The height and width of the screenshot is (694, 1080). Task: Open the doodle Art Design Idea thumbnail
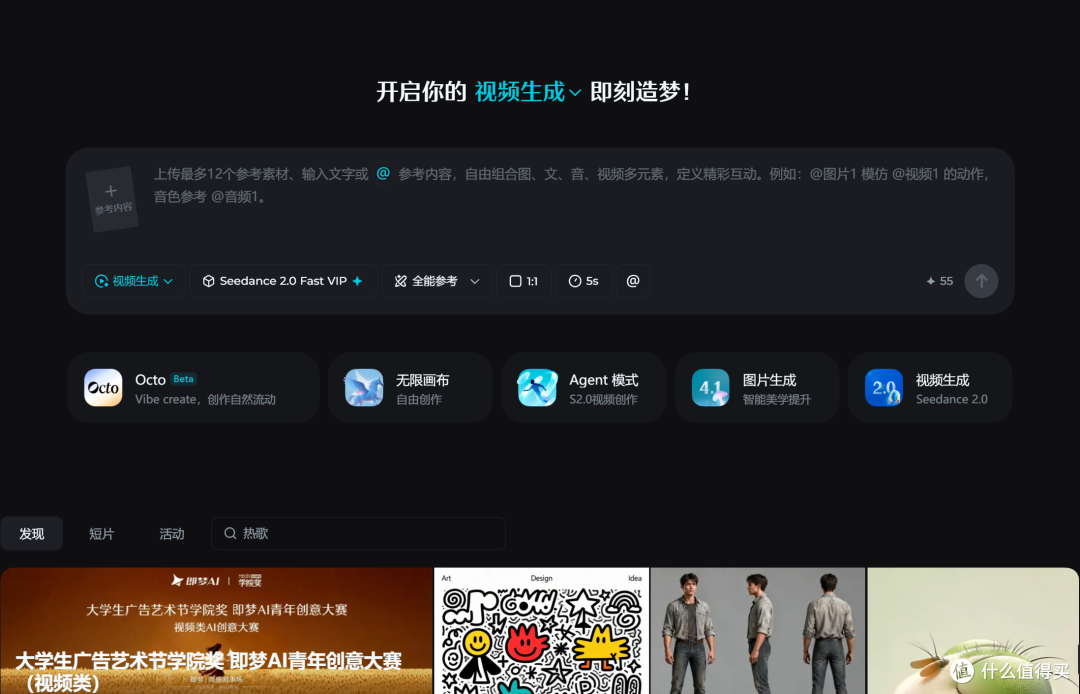[x=541, y=631]
